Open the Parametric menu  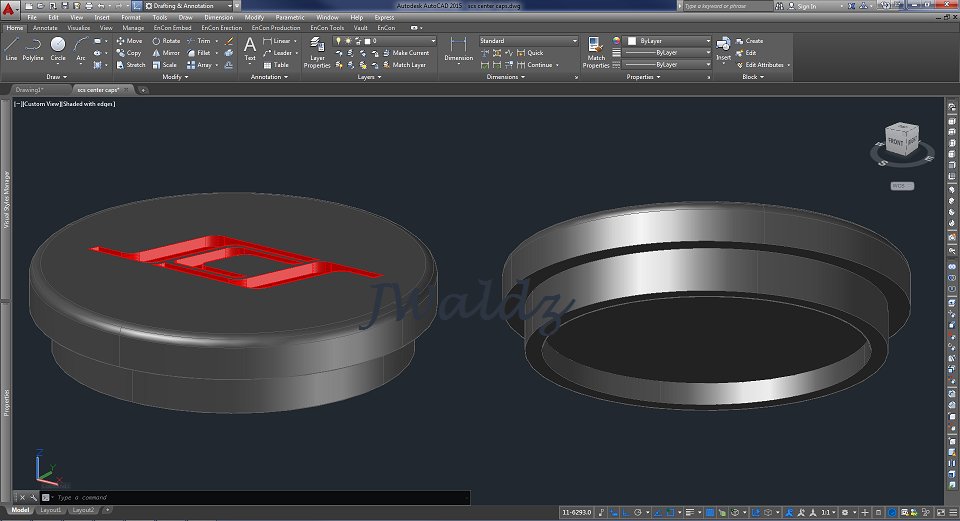tap(290, 18)
